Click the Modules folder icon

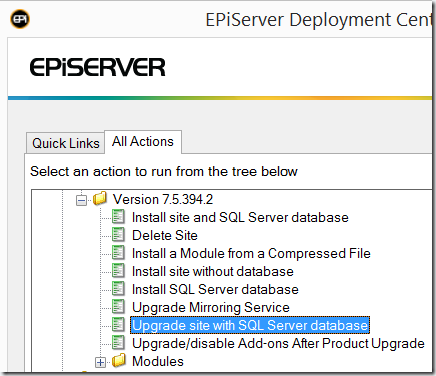click(119, 360)
